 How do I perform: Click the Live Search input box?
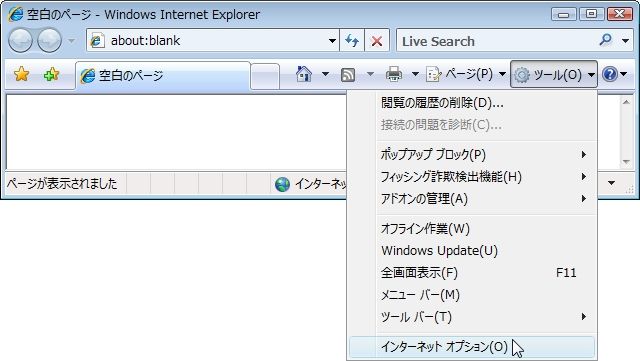pos(496,41)
